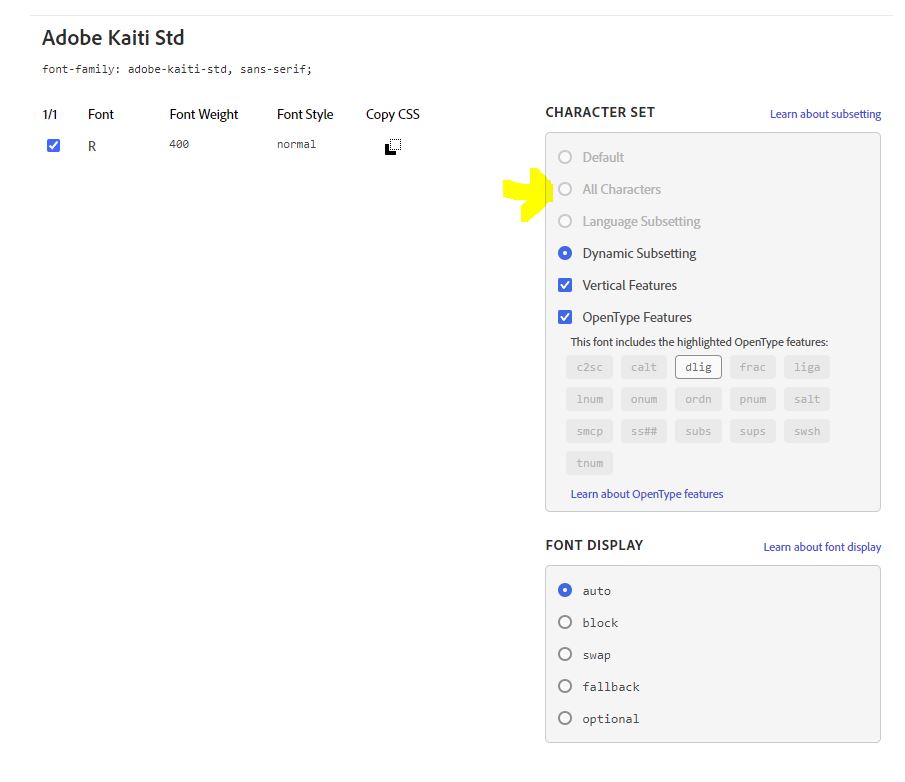Select the All Characters subsetting option
Viewport: 905px width, 782px height.
[x=565, y=189]
